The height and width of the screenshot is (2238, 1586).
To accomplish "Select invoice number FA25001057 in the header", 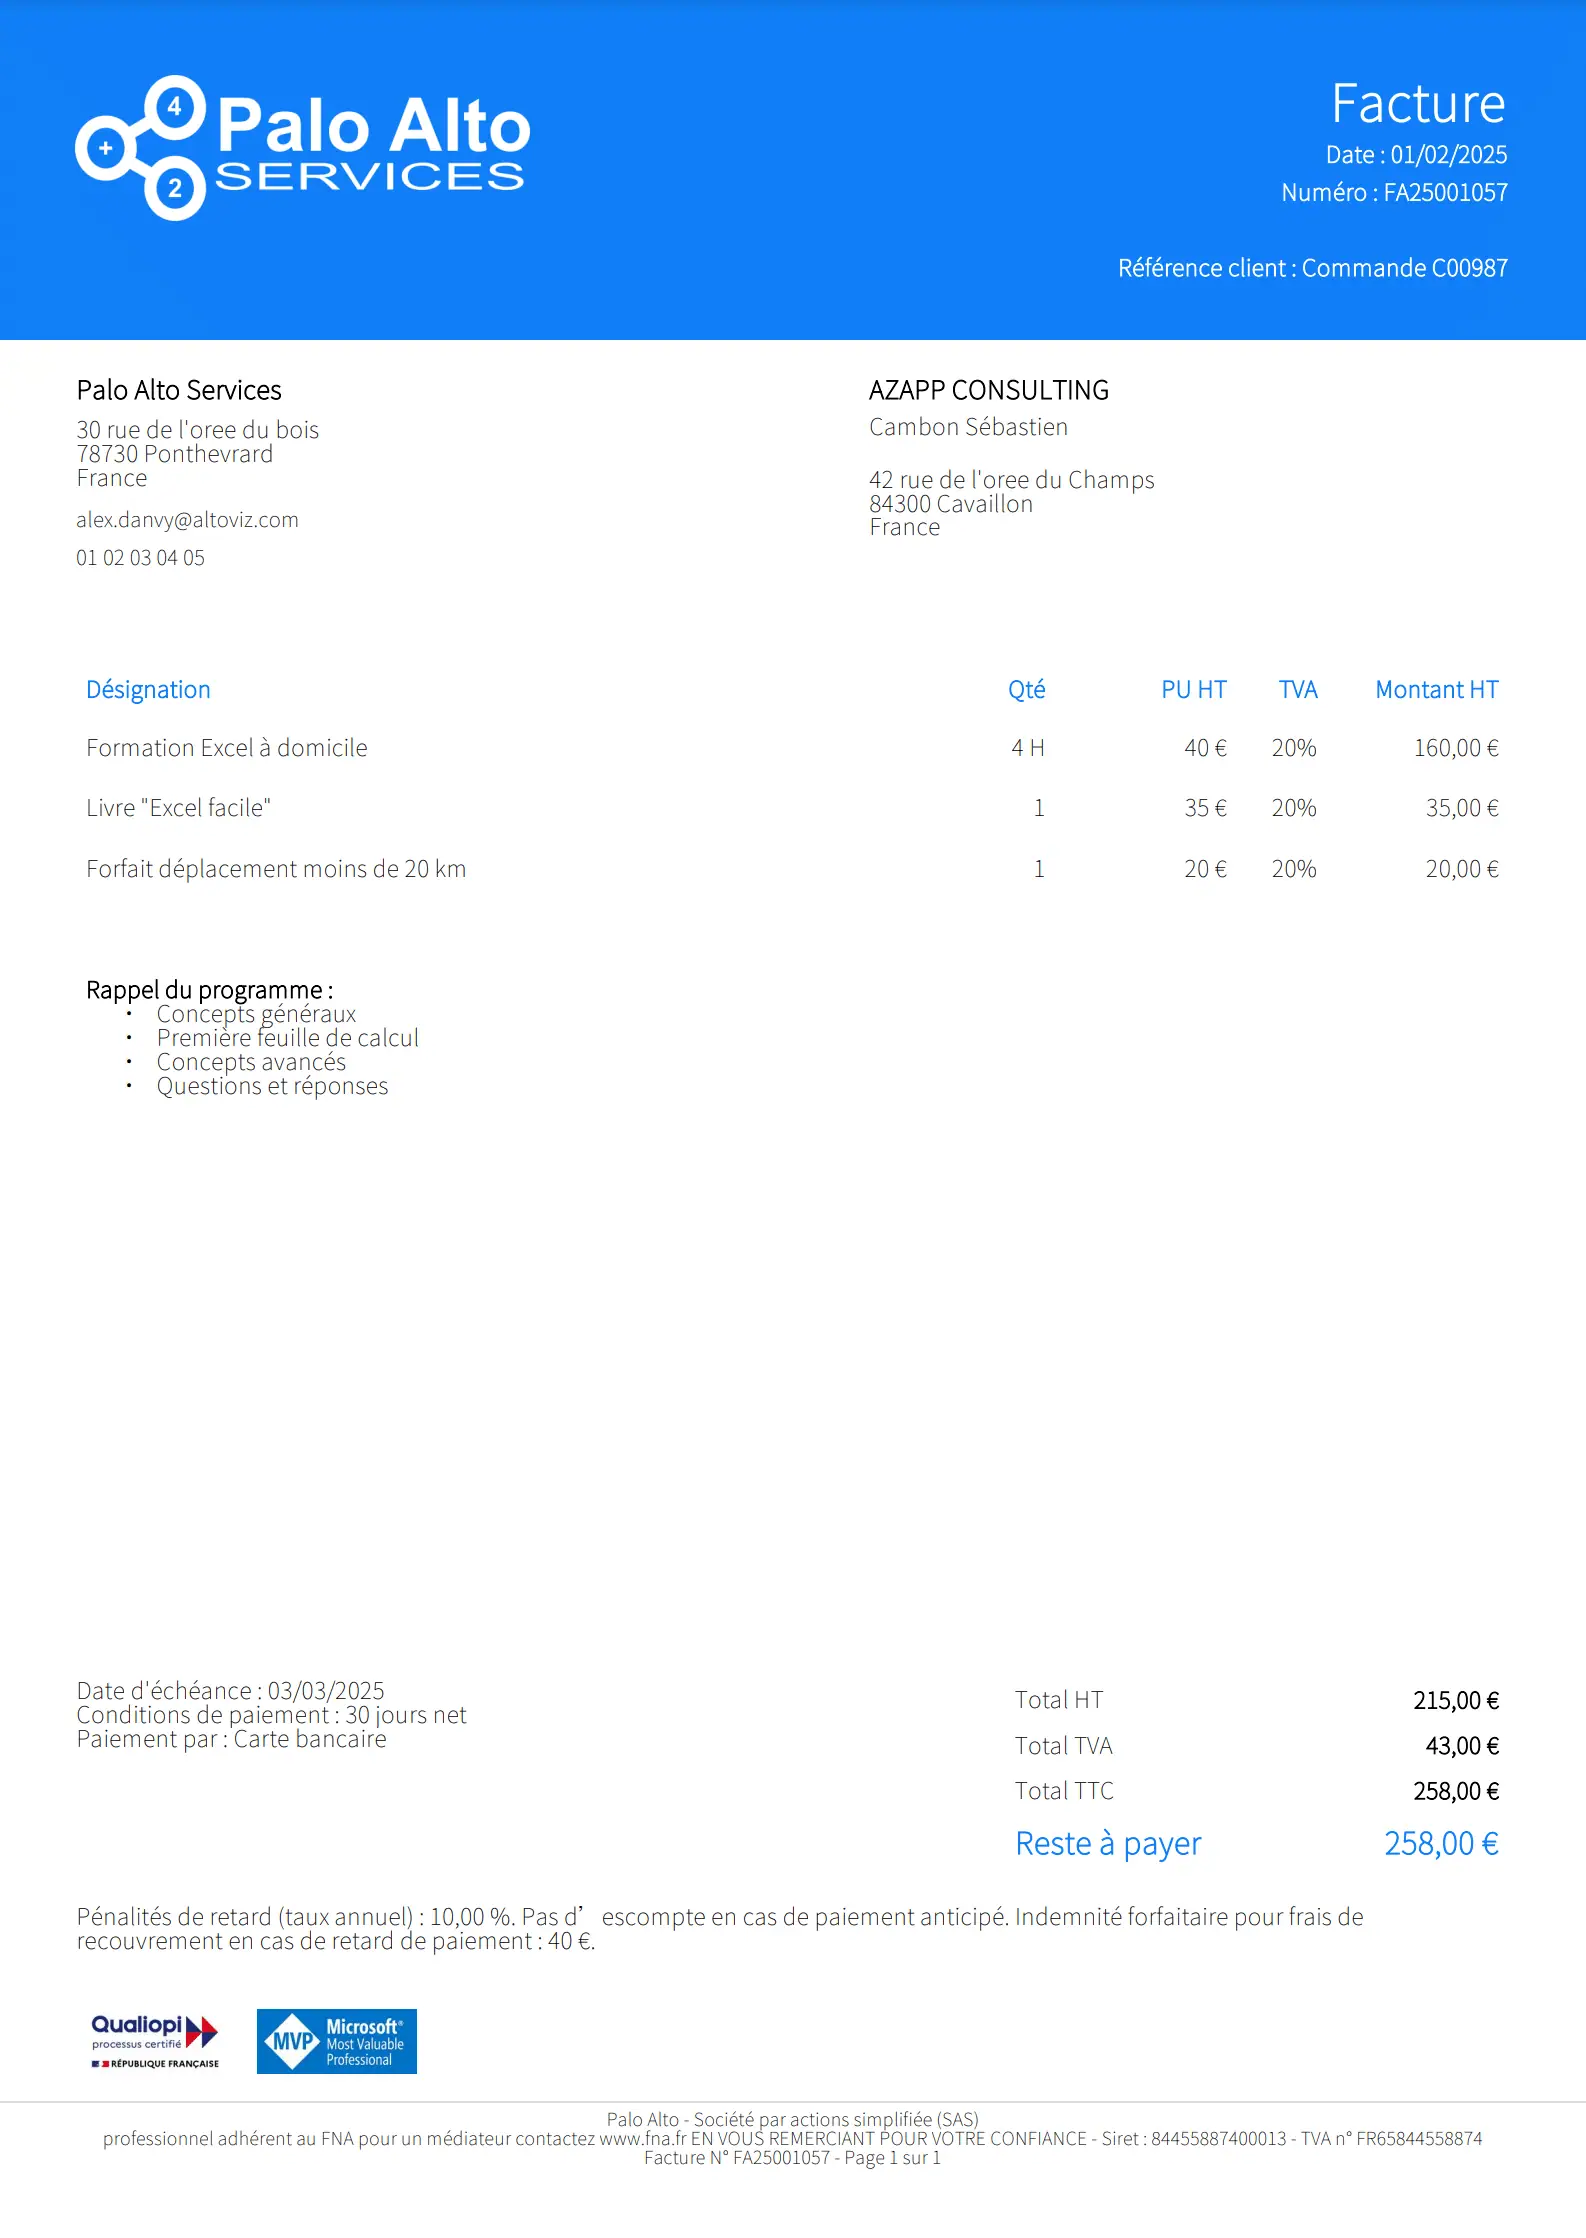I will pyautogui.click(x=1445, y=192).
